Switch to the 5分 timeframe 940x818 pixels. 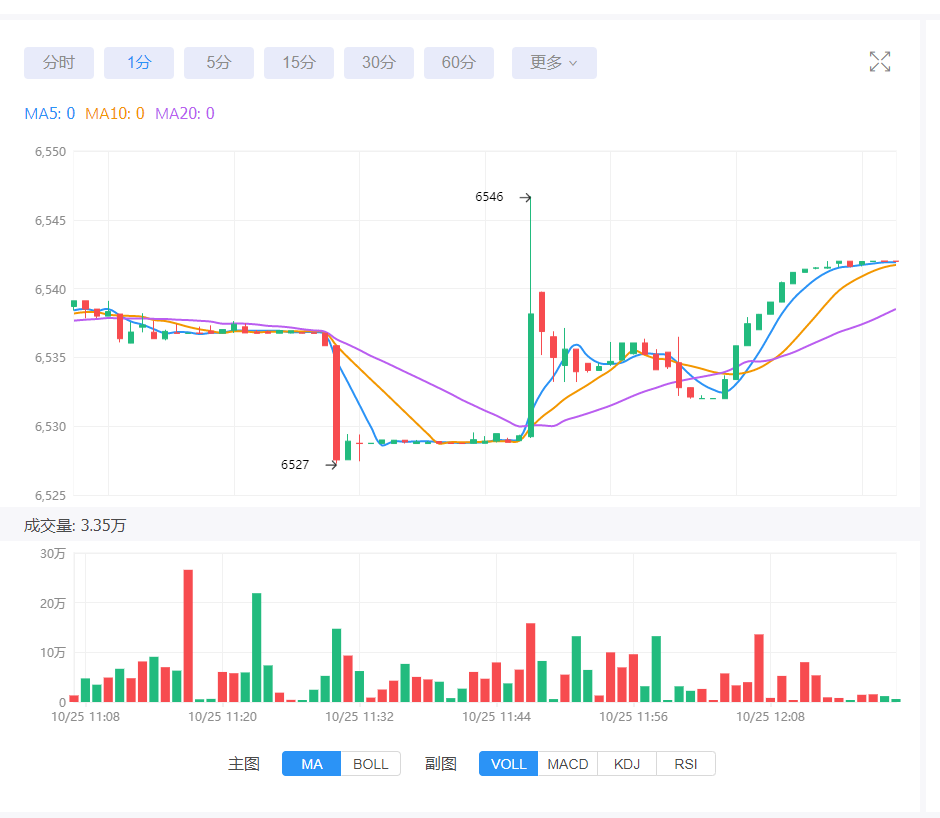coord(219,62)
